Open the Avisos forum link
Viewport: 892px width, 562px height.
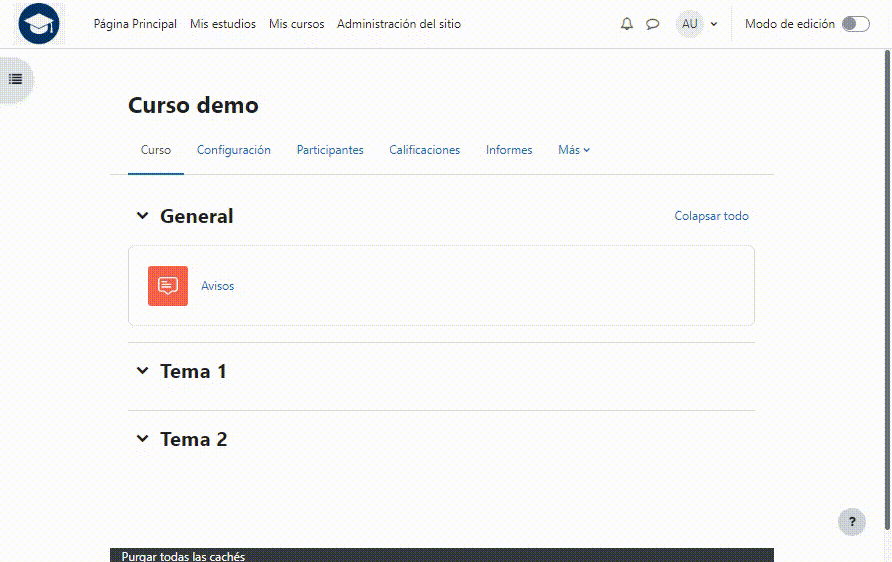click(217, 286)
